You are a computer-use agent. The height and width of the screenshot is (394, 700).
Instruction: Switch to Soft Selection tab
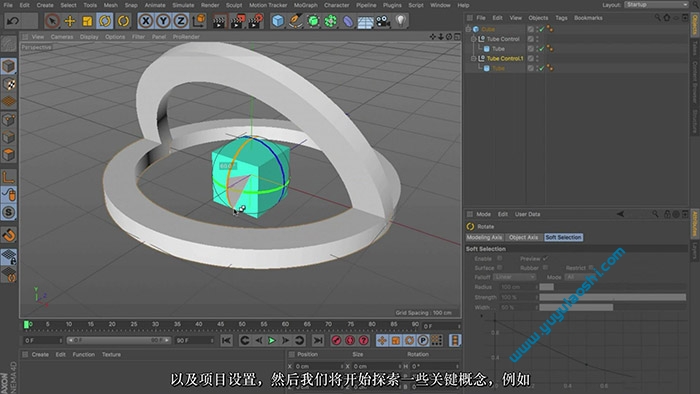(563, 237)
